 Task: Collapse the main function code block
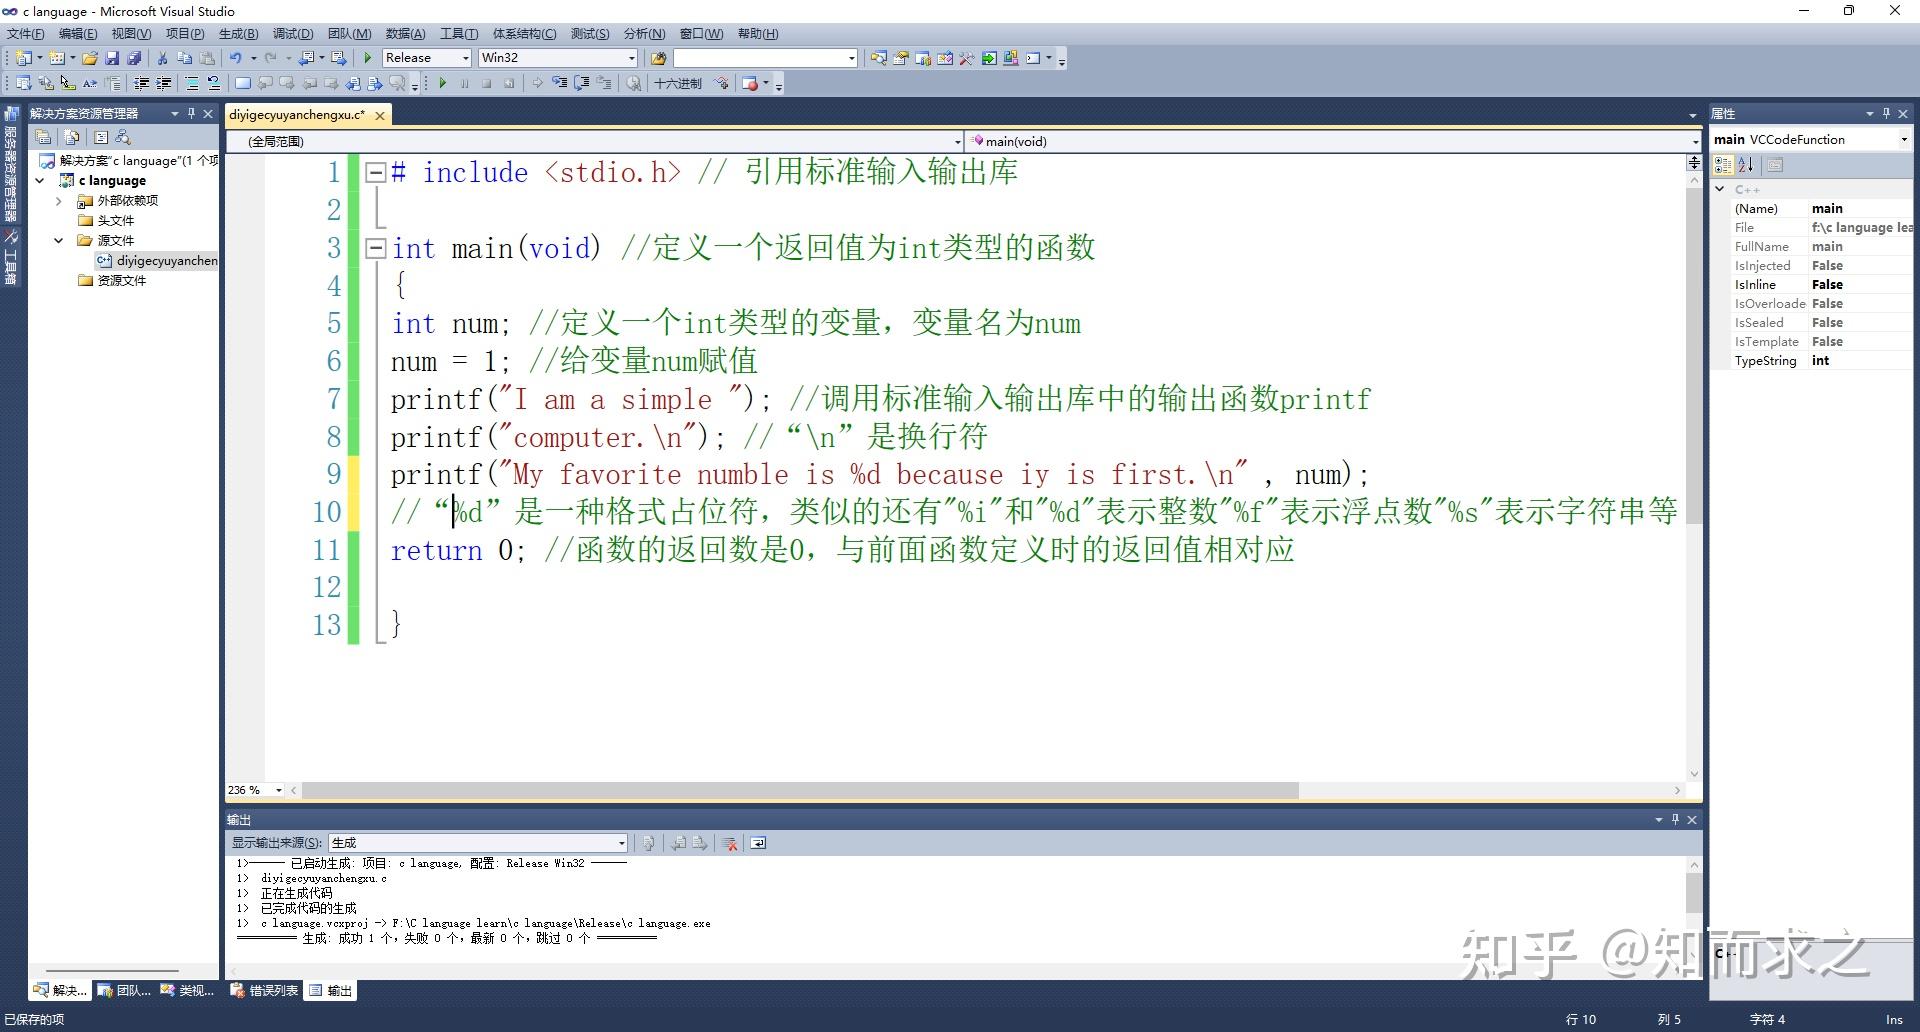(376, 248)
